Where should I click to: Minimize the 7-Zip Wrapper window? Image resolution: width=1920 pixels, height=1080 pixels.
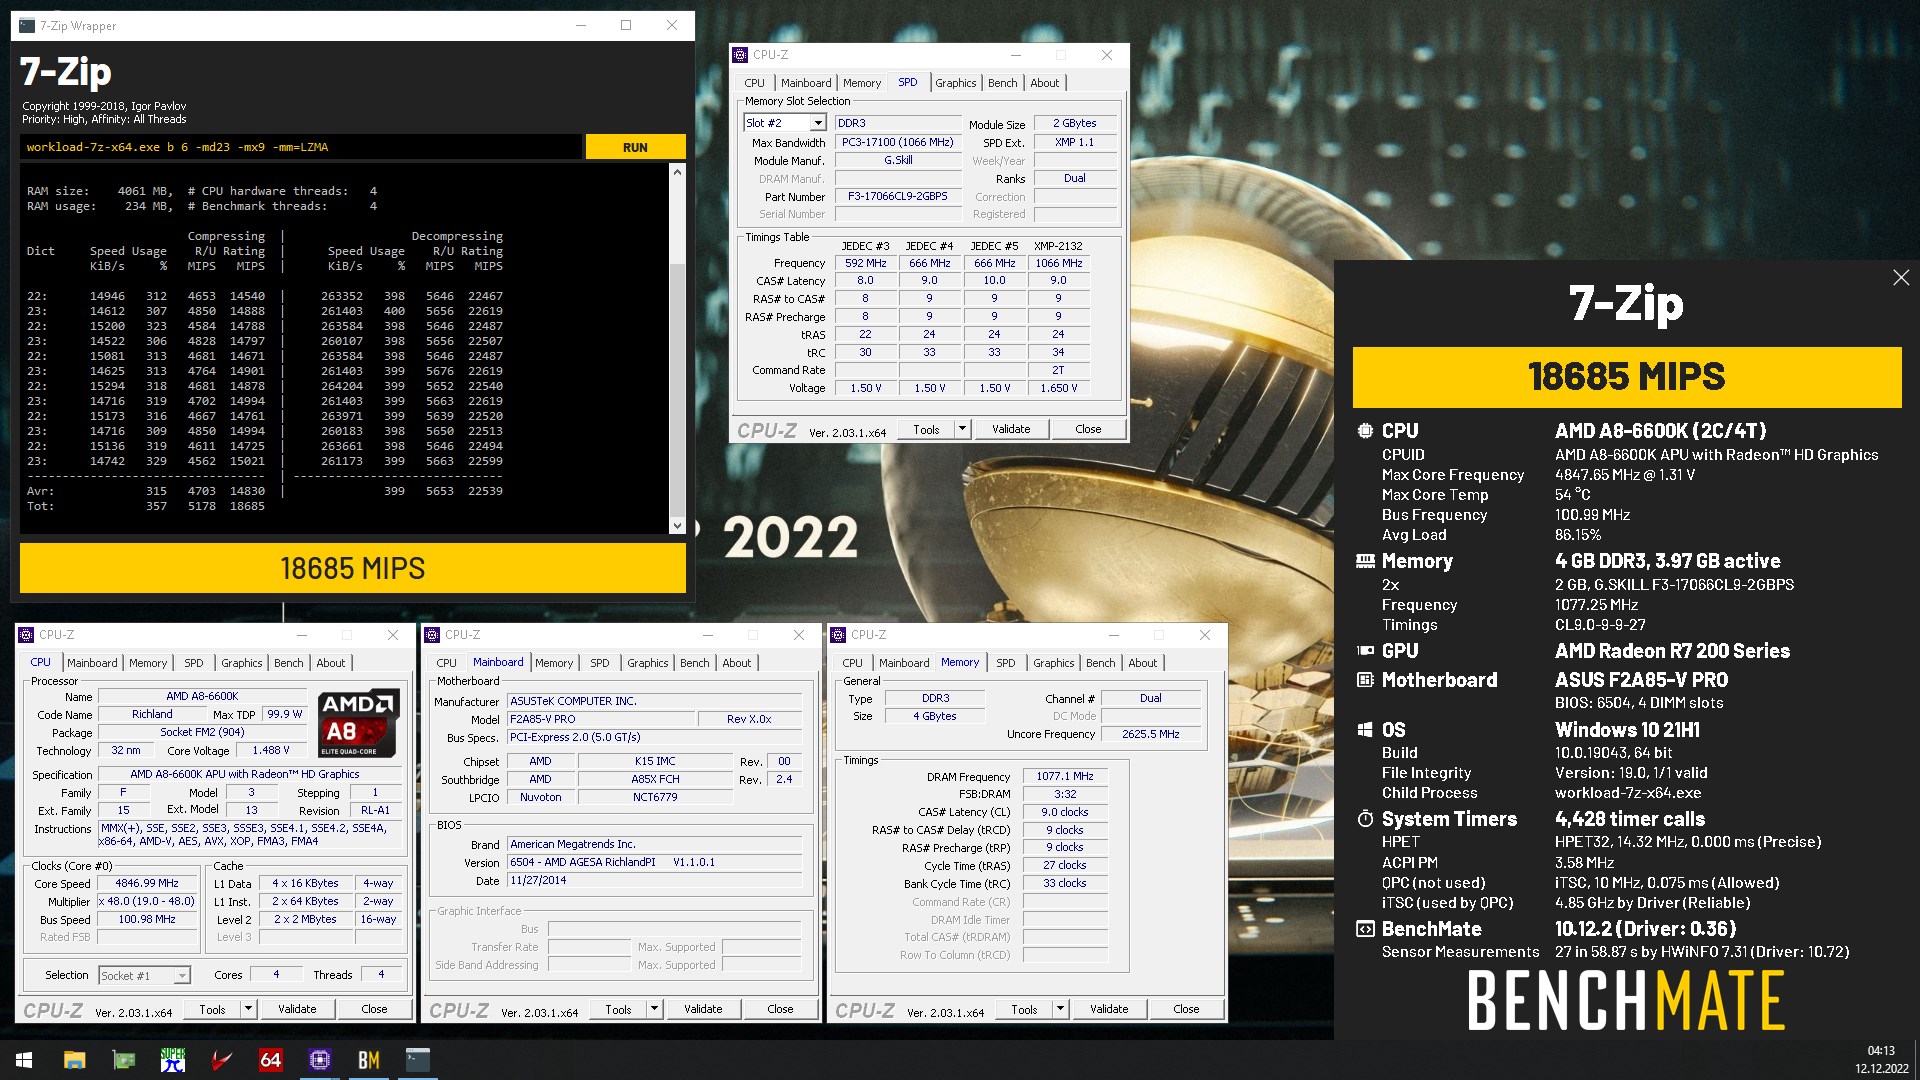[581, 26]
